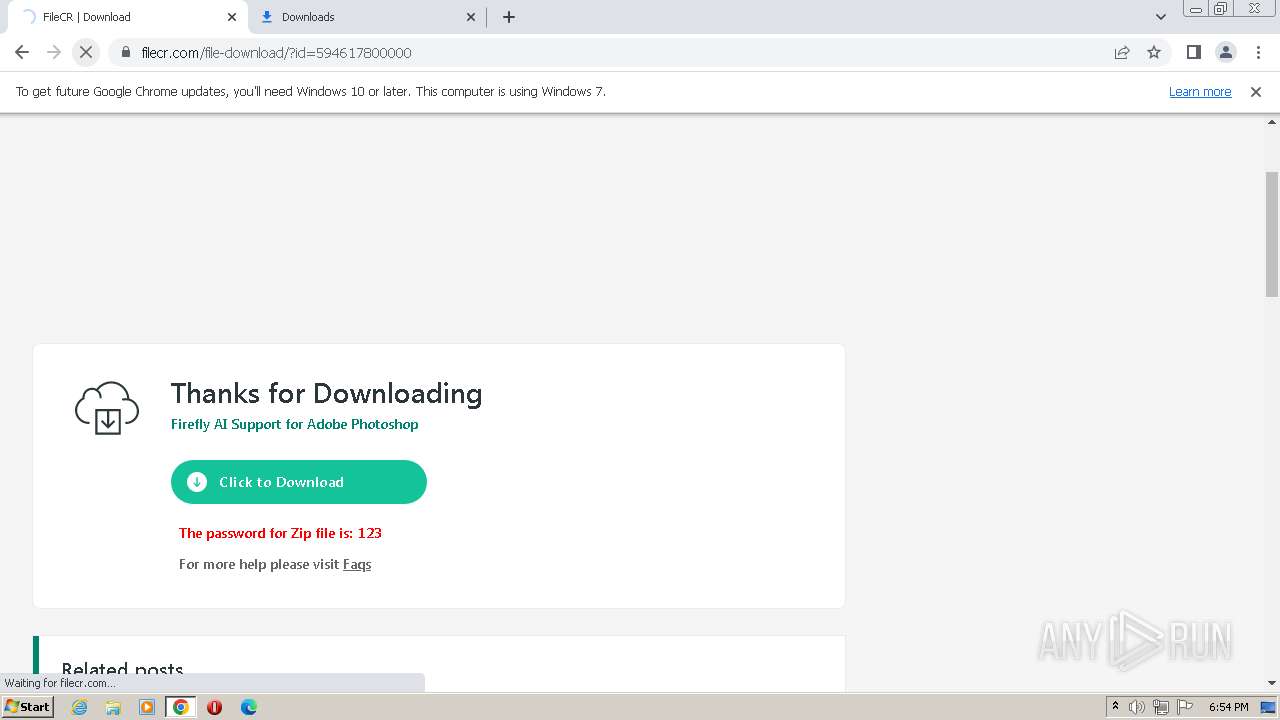Switch to the Downloads tab
This screenshot has width=1280, height=720.
tap(368, 17)
